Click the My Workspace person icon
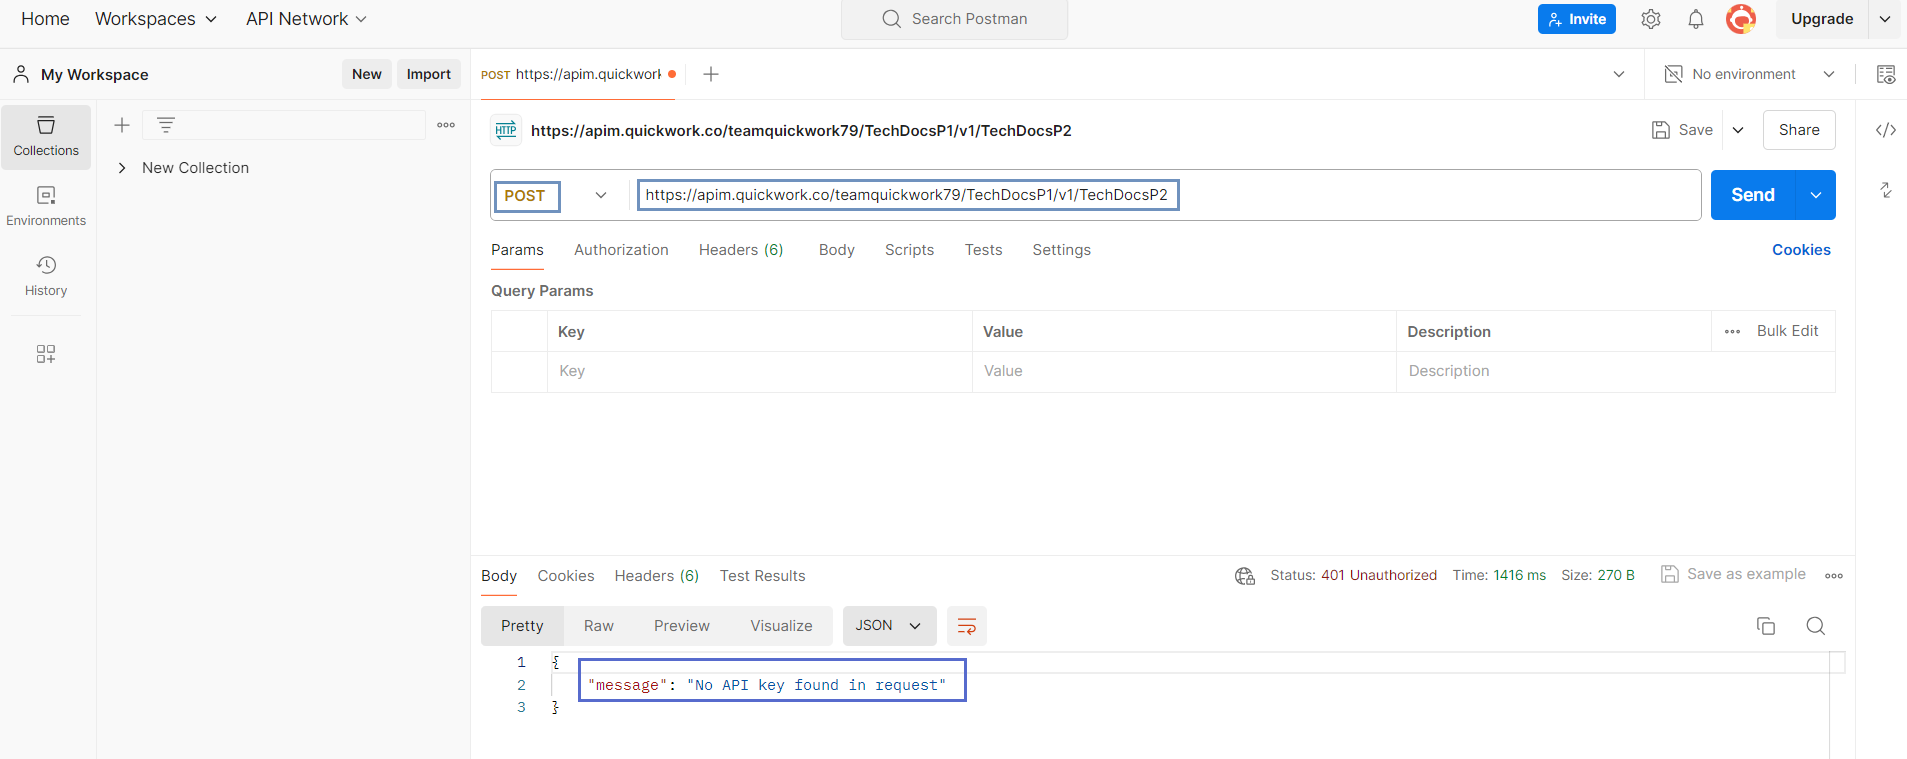The width and height of the screenshot is (1907, 759). tap(21, 74)
